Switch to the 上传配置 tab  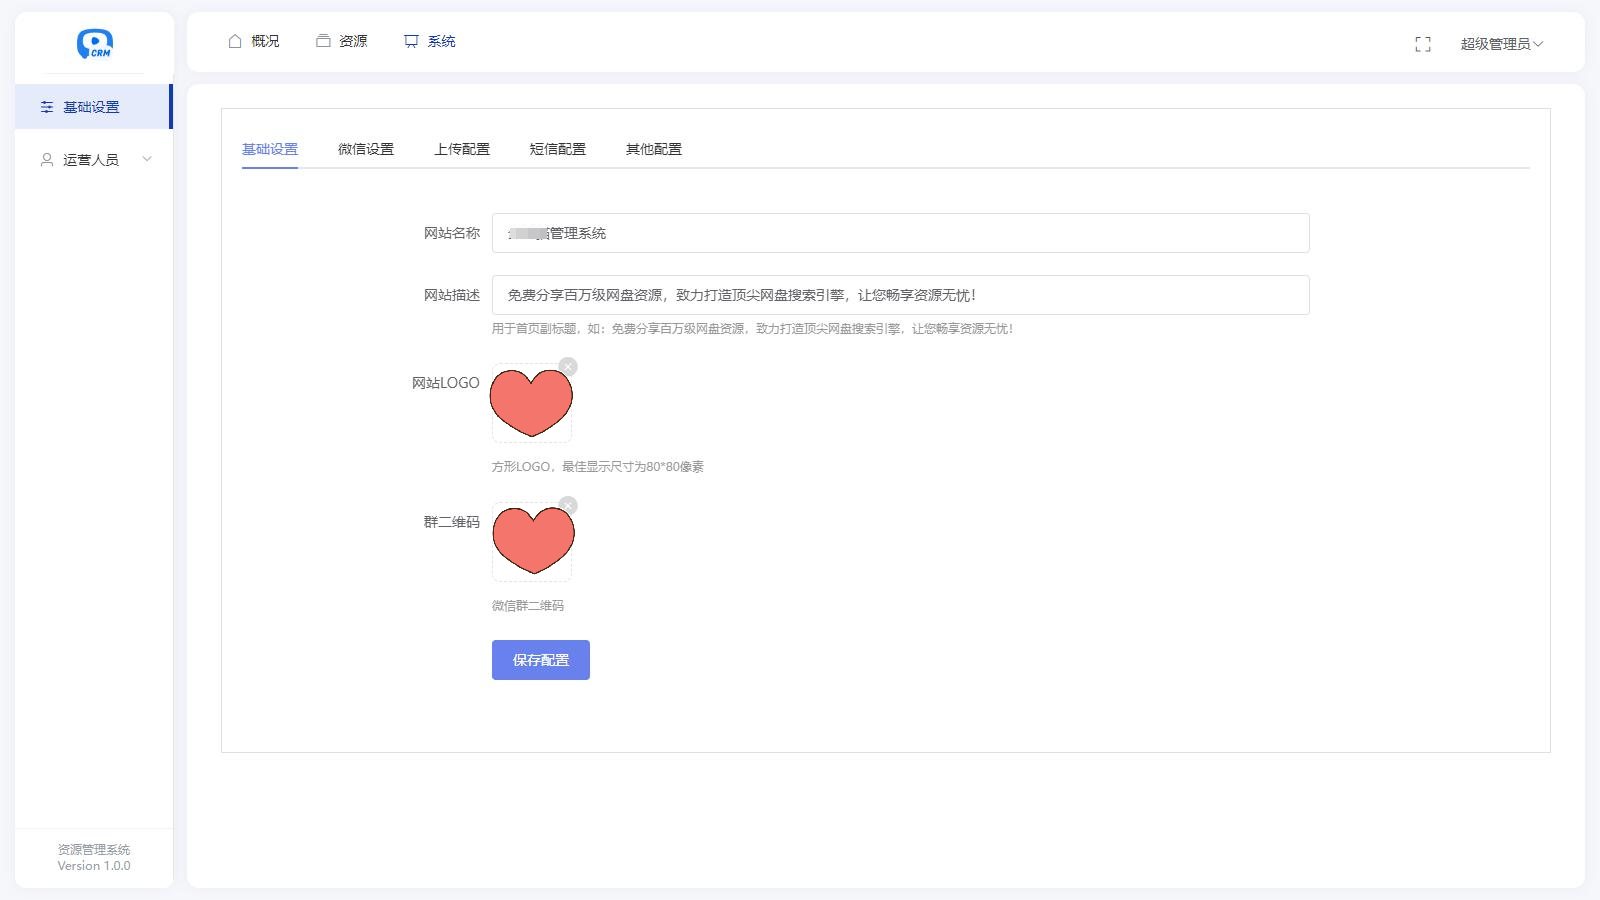pos(462,148)
